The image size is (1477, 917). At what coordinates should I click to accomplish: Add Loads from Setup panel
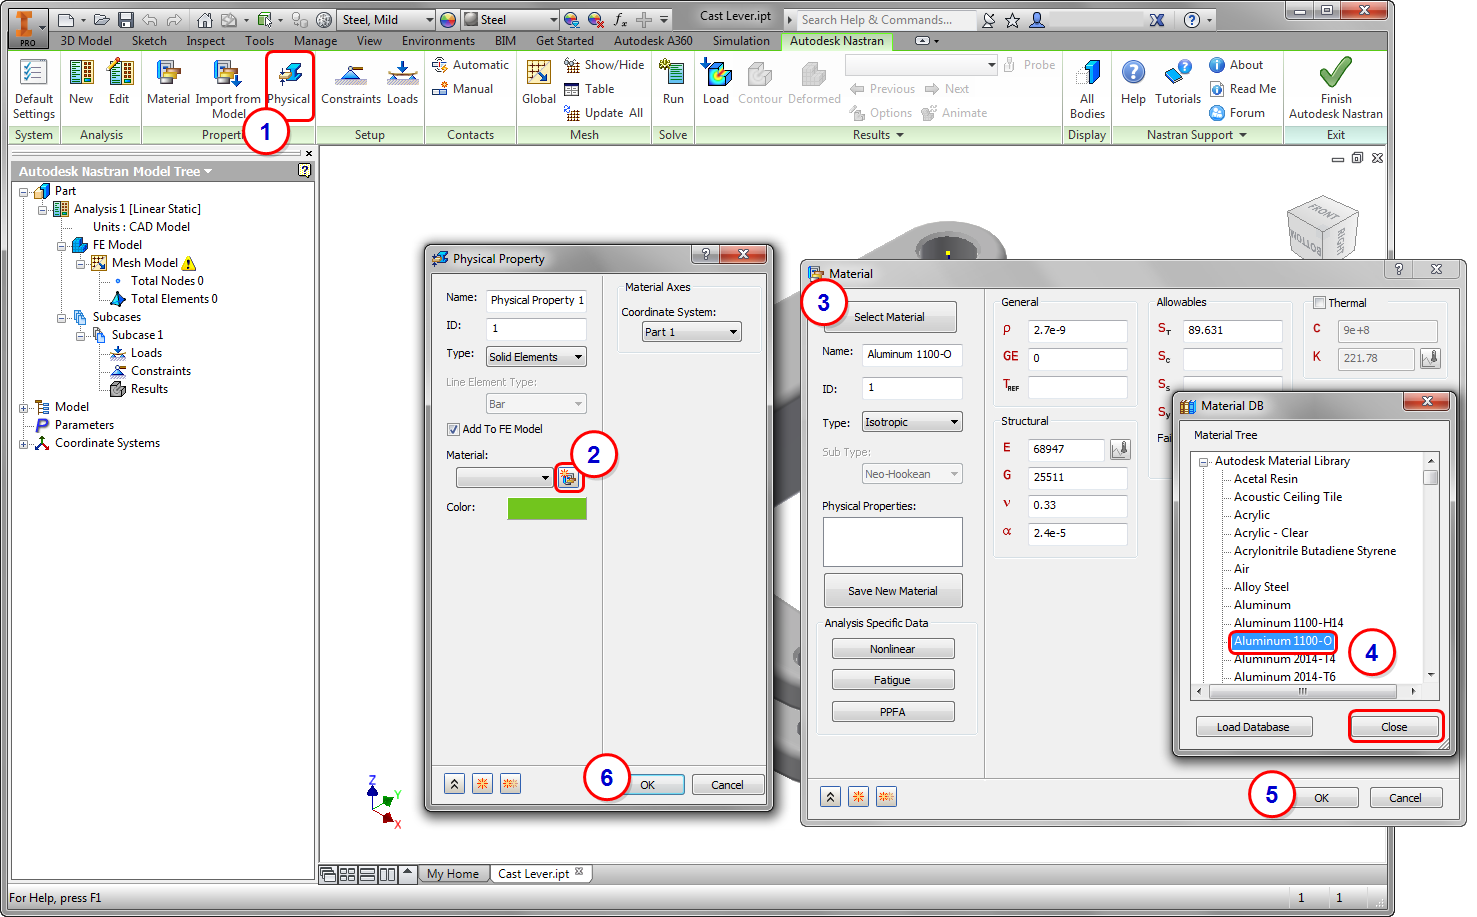tap(402, 82)
